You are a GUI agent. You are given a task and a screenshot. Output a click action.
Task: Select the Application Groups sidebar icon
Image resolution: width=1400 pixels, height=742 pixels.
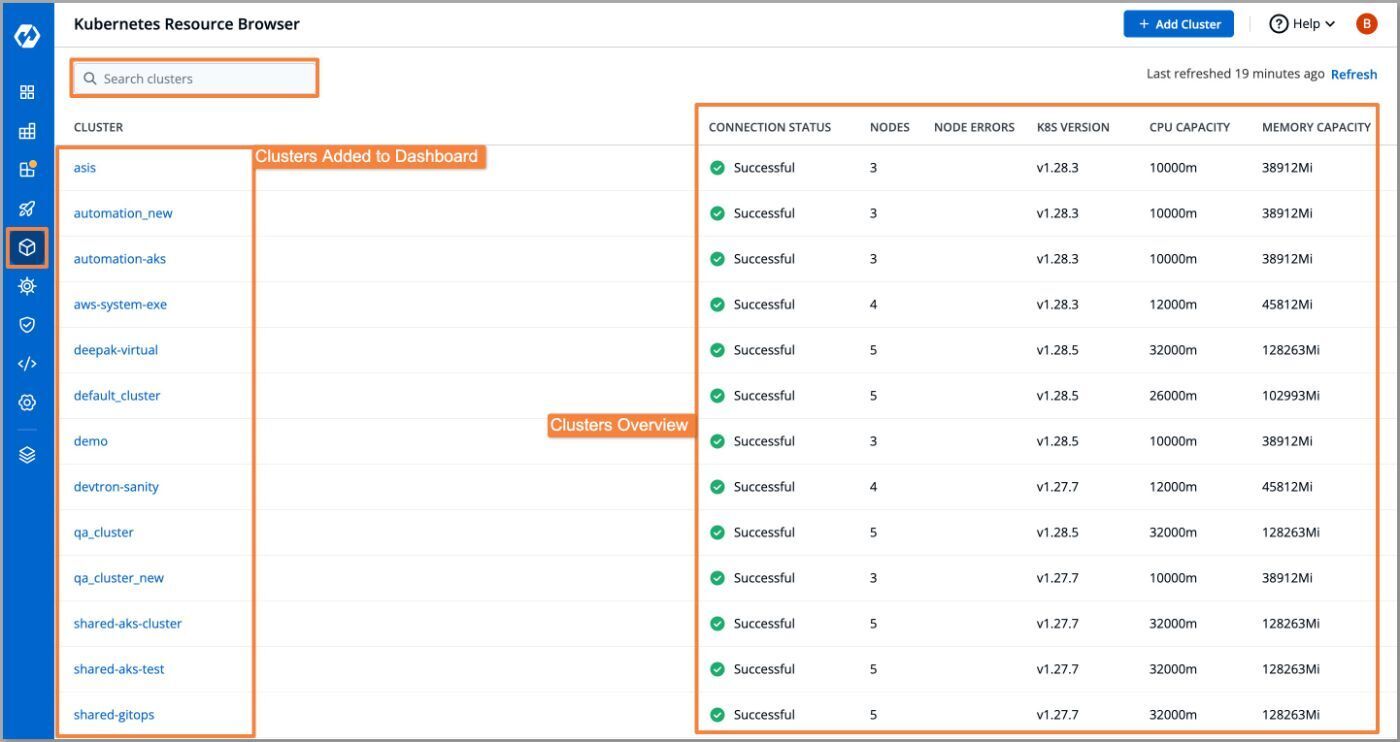tap(27, 130)
